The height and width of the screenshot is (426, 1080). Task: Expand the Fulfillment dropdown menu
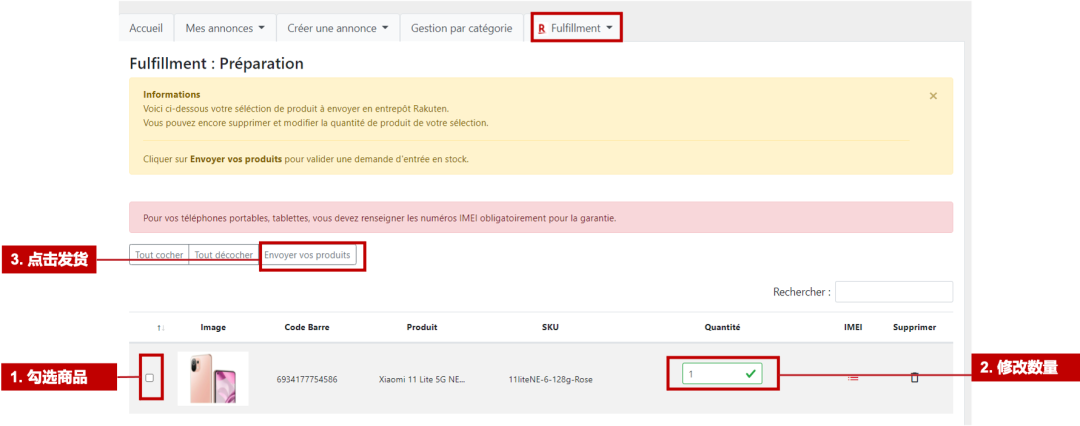click(x=576, y=28)
